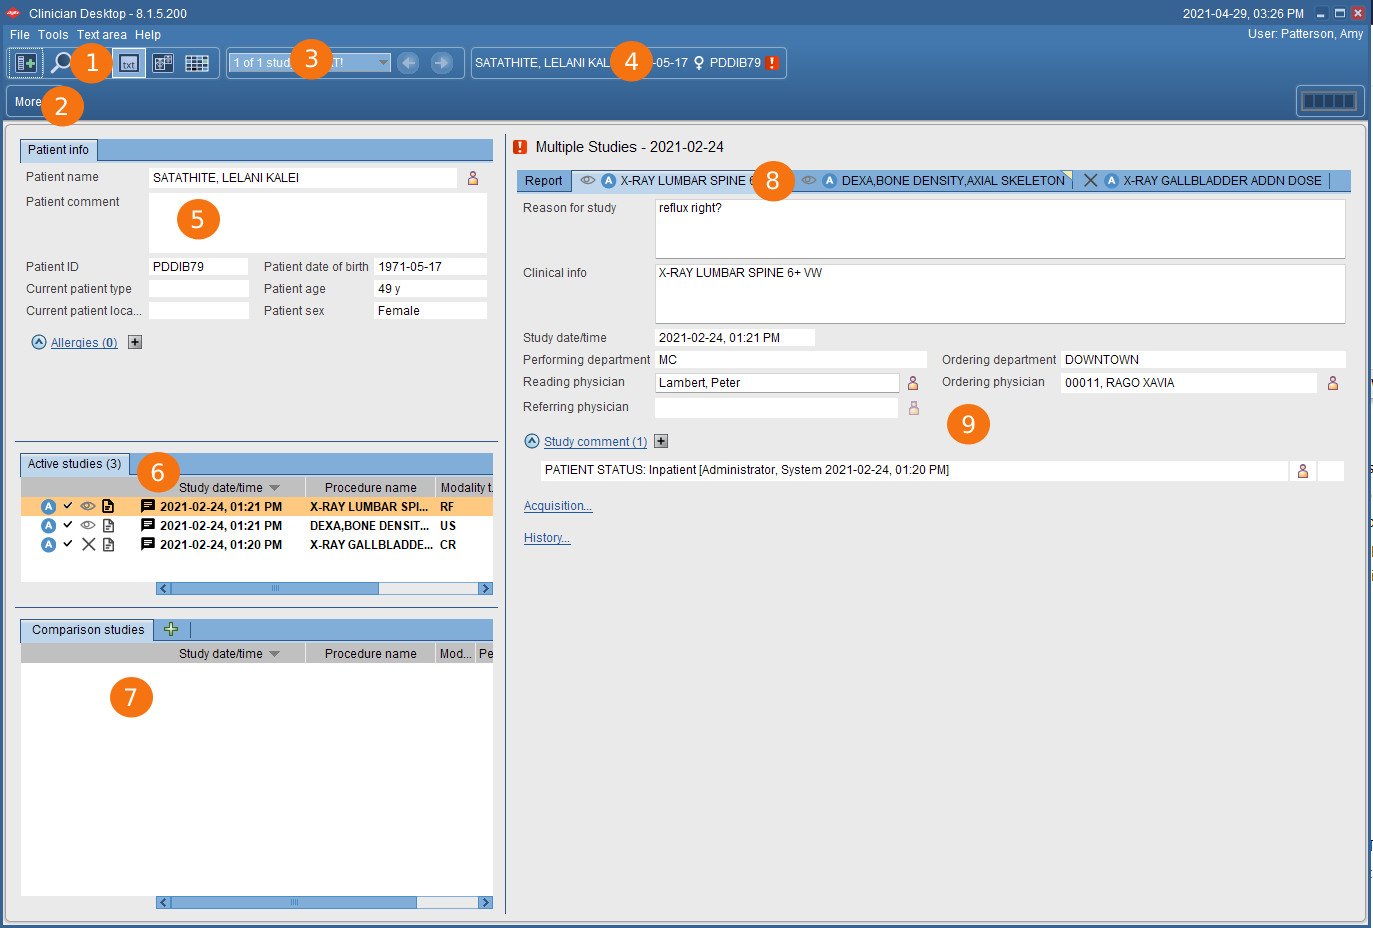The width and height of the screenshot is (1373, 928).
Task: Toggle checkmark on the X-RAY GALLBLADDER study row
Action: pyautogui.click(x=68, y=544)
